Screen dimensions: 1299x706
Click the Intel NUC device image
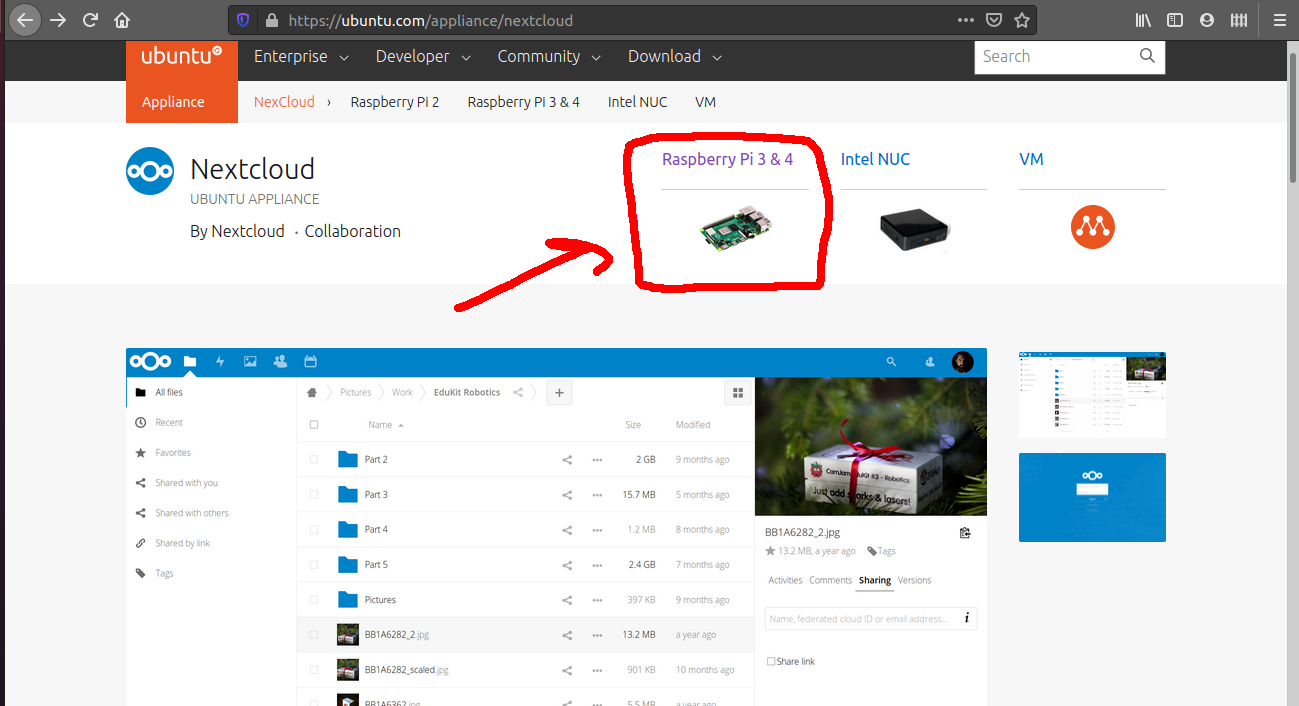pyautogui.click(x=914, y=230)
